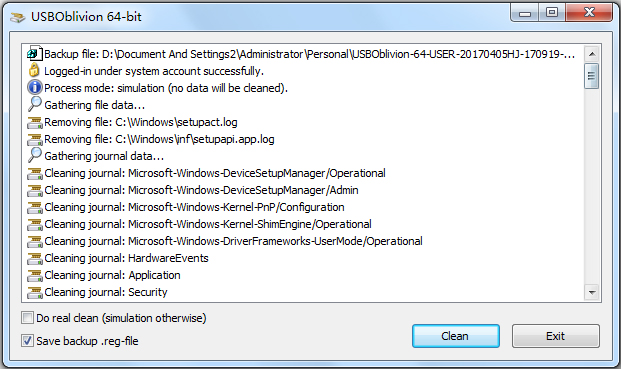Click the blue info icon beside Process mode
The height and width of the screenshot is (369, 621).
coord(34,87)
